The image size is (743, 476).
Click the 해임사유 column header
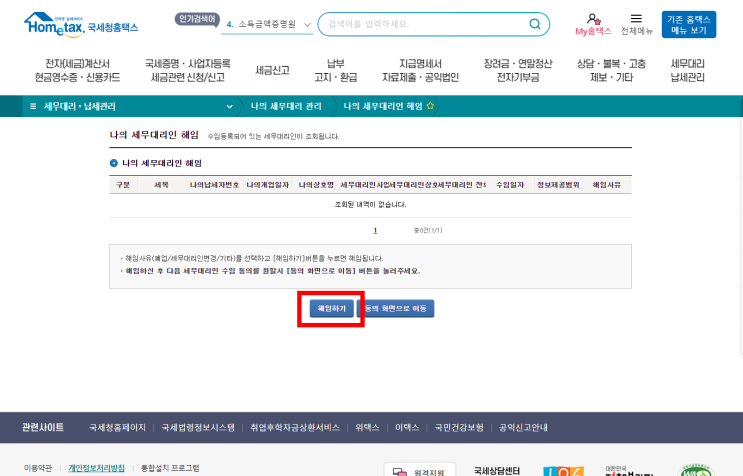(x=607, y=185)
